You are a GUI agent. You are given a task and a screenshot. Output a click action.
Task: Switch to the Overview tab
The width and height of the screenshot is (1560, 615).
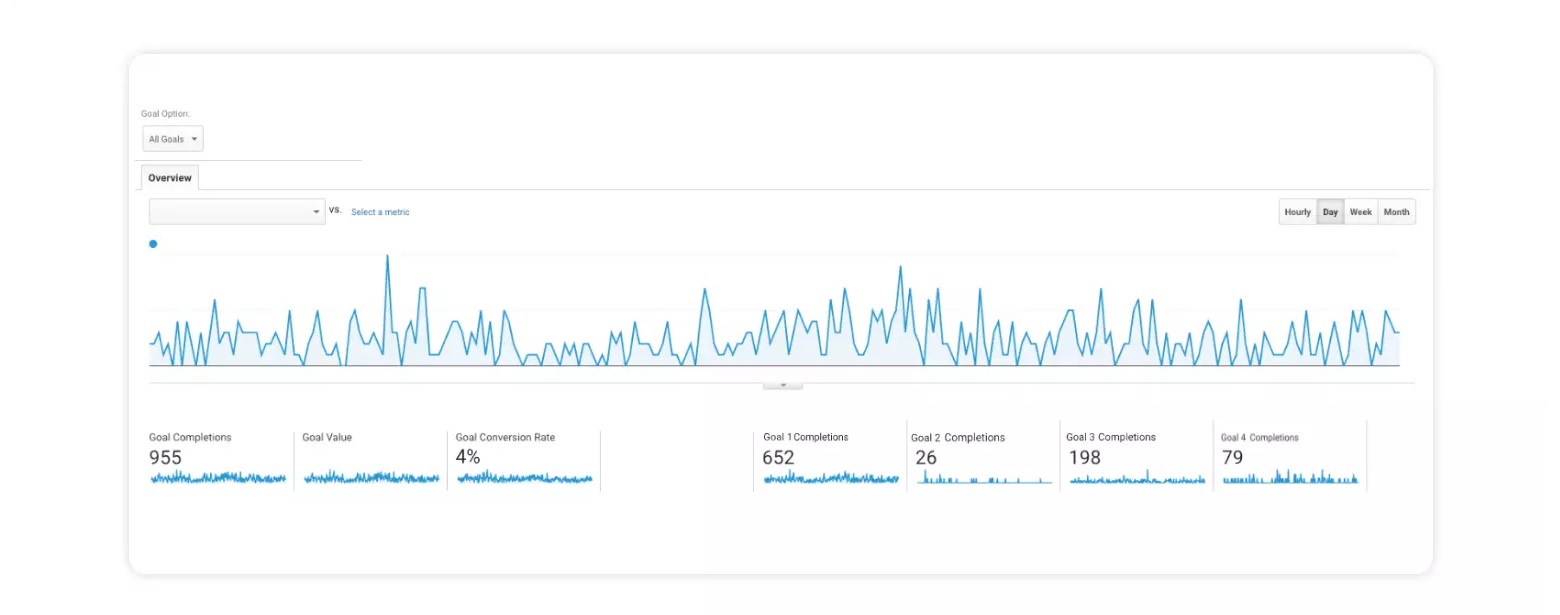pos(170,178)
